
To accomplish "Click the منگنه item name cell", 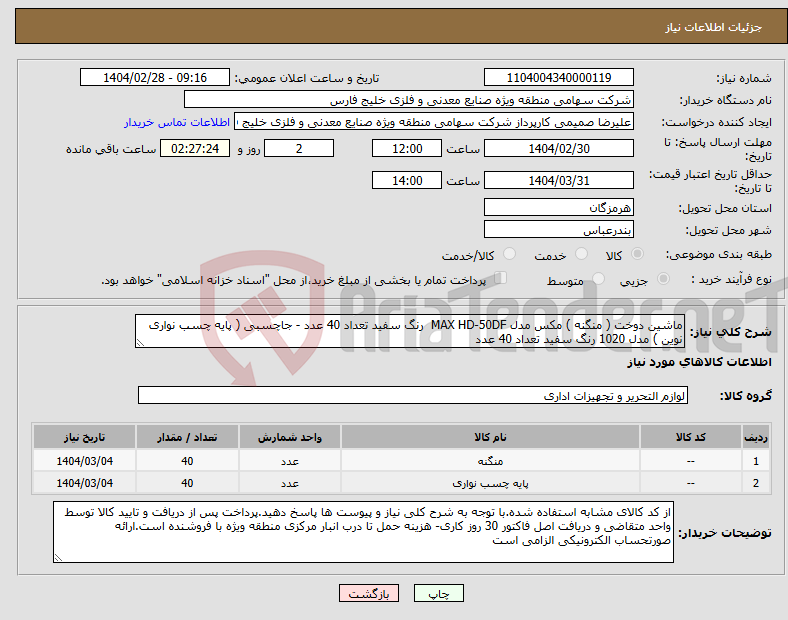I will pyautogui.click(x=490, y=461).
